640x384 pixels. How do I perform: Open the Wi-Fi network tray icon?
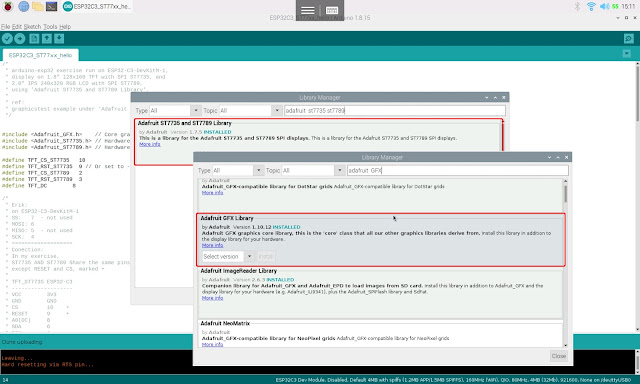[x=591, y=6]
